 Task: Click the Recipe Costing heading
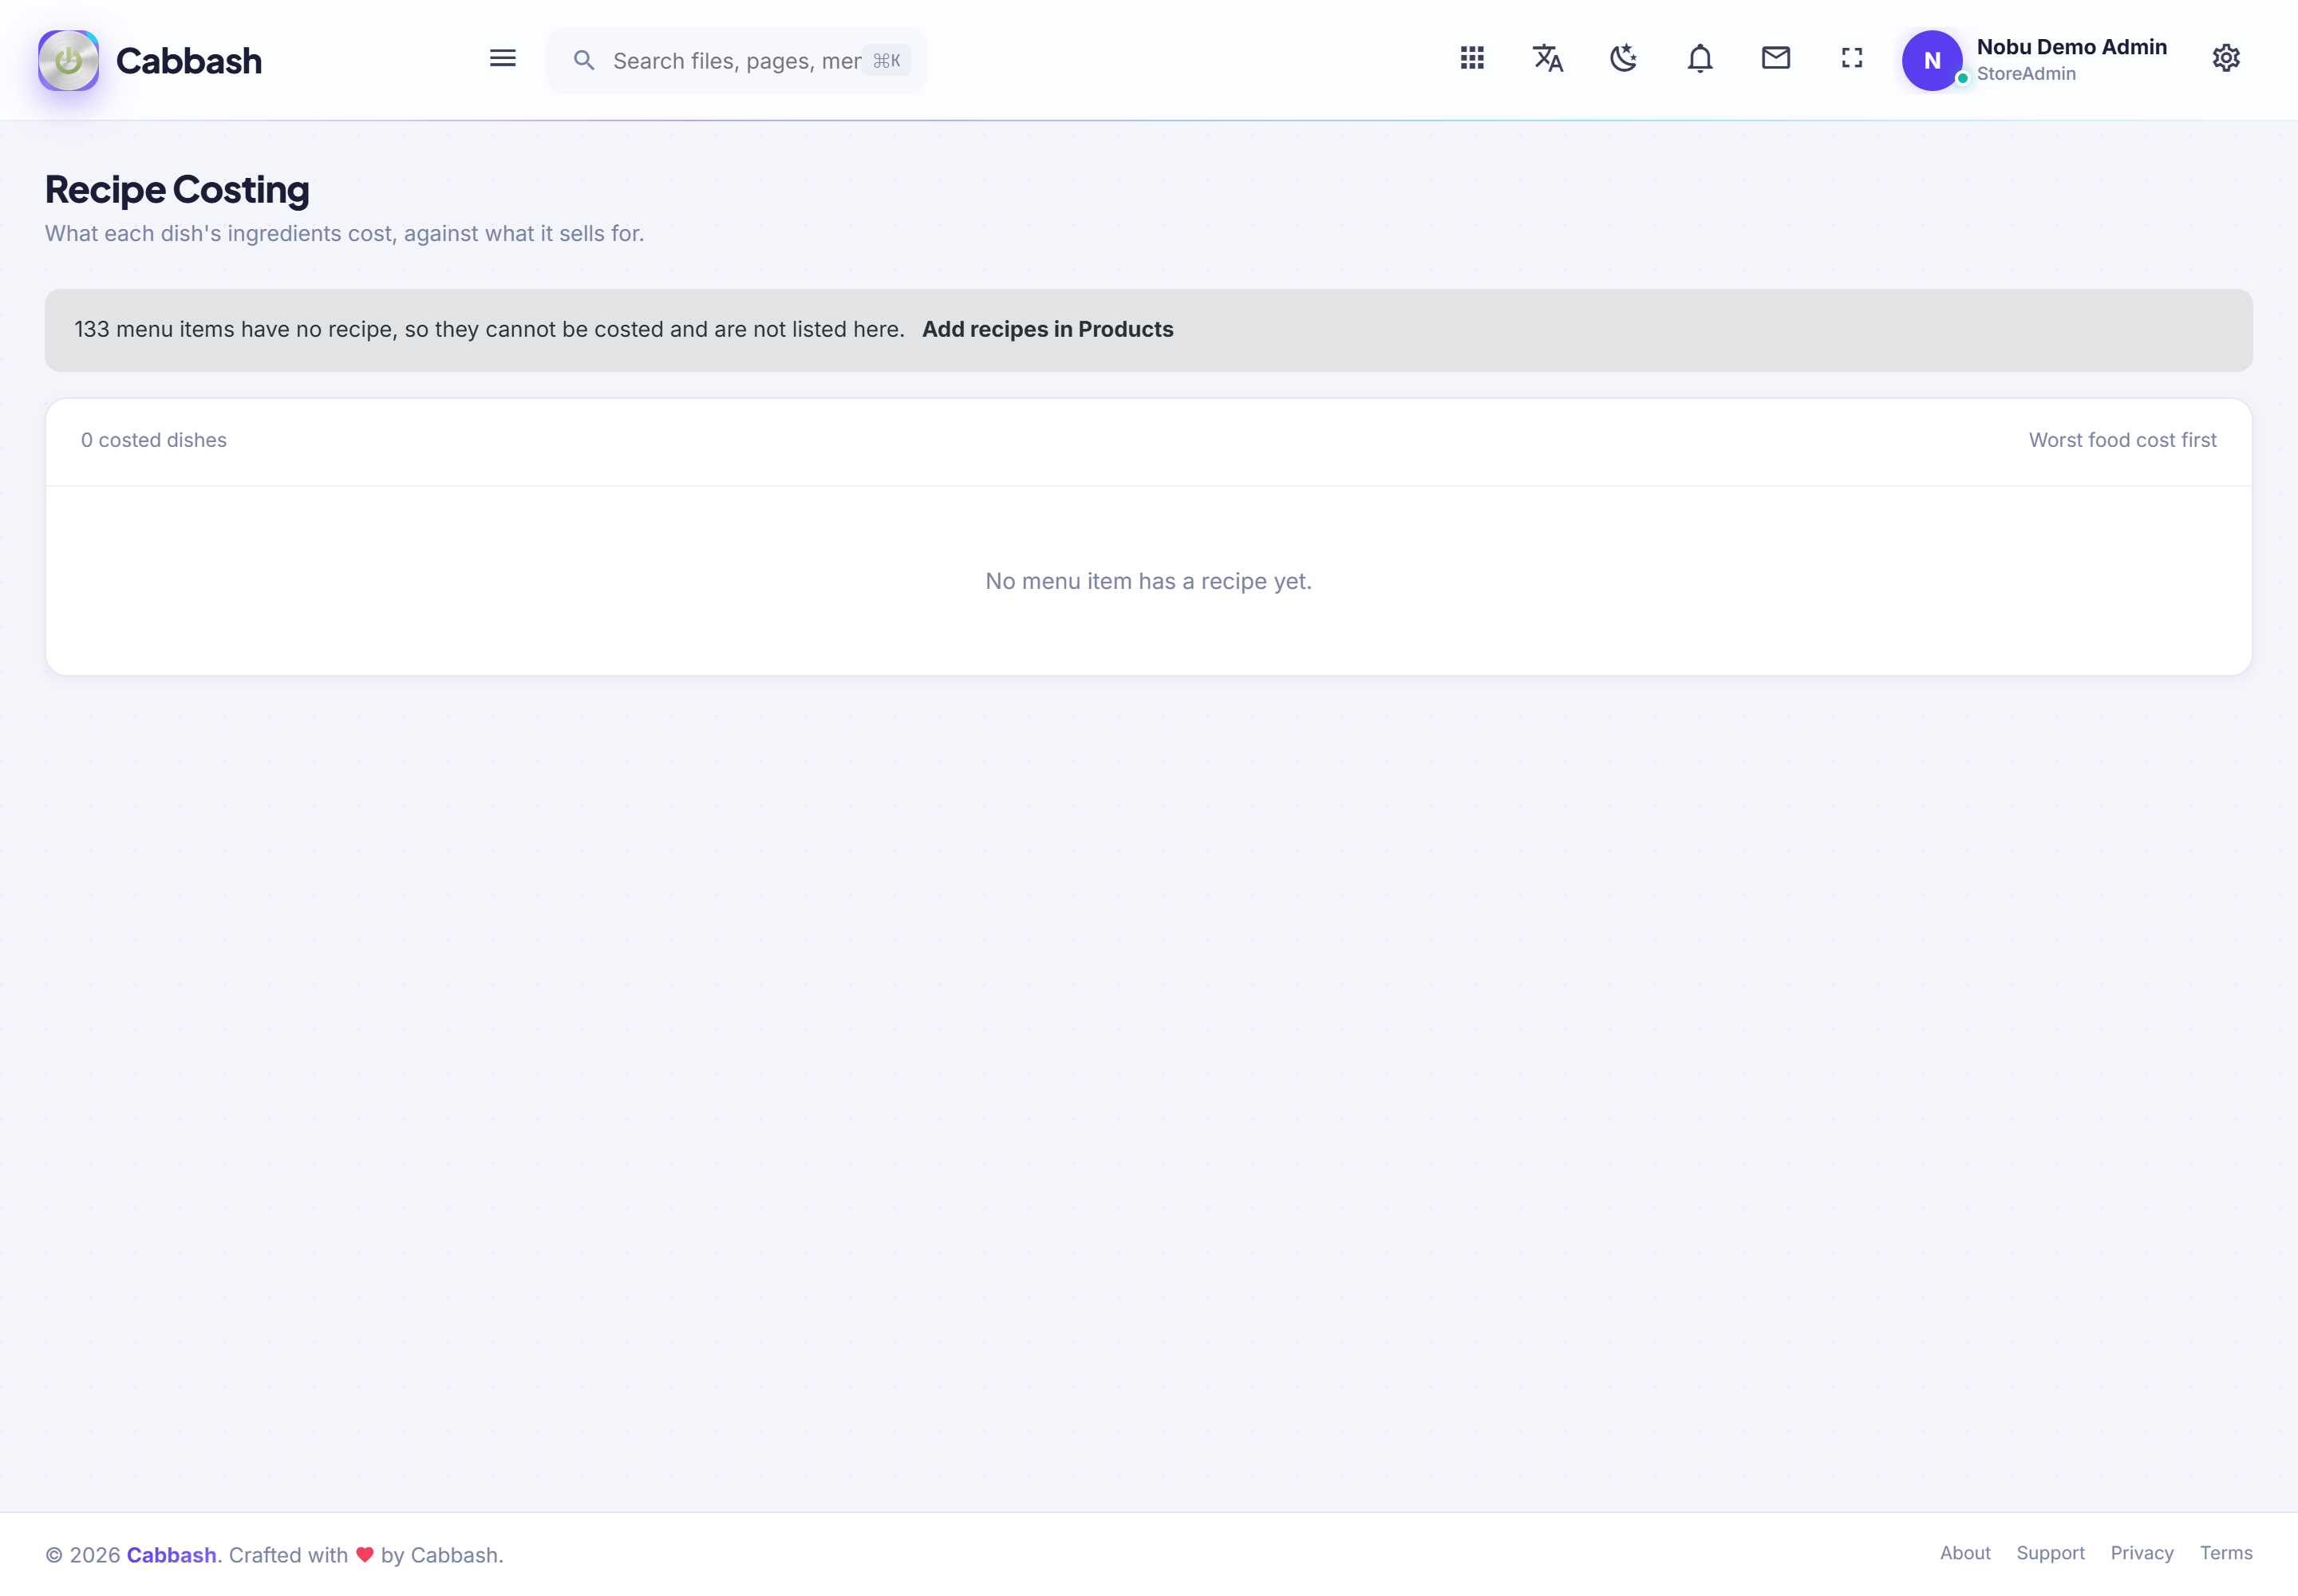point(177,190)
